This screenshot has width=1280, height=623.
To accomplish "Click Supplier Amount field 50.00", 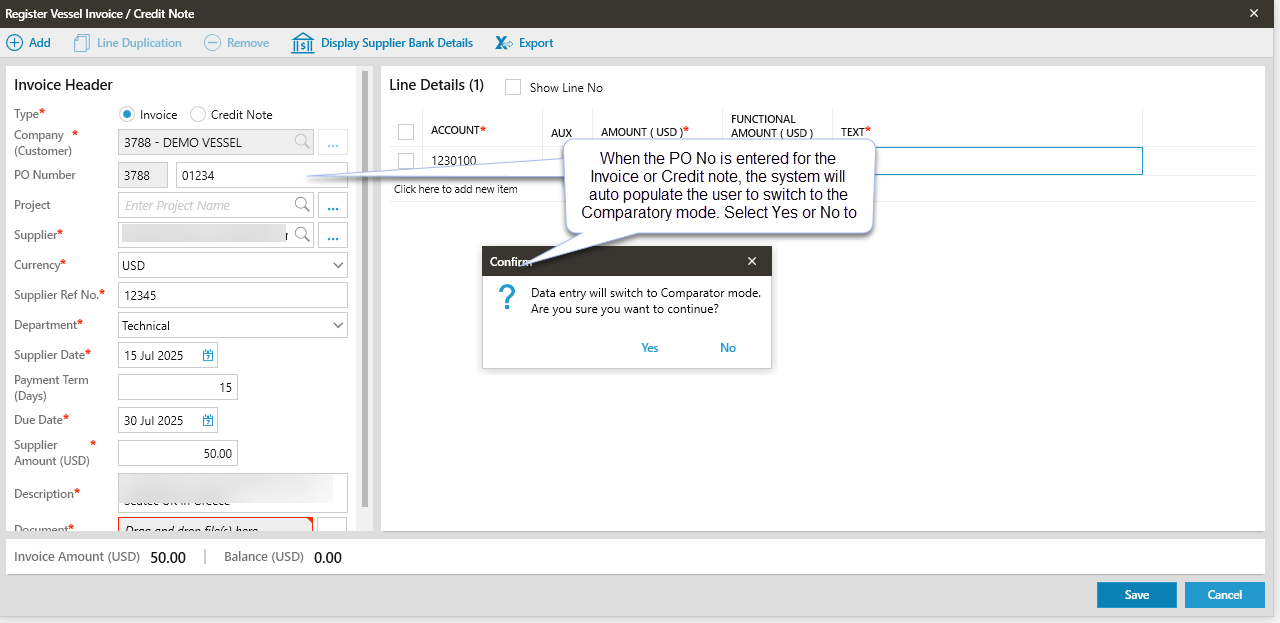I will click(178, 453).
